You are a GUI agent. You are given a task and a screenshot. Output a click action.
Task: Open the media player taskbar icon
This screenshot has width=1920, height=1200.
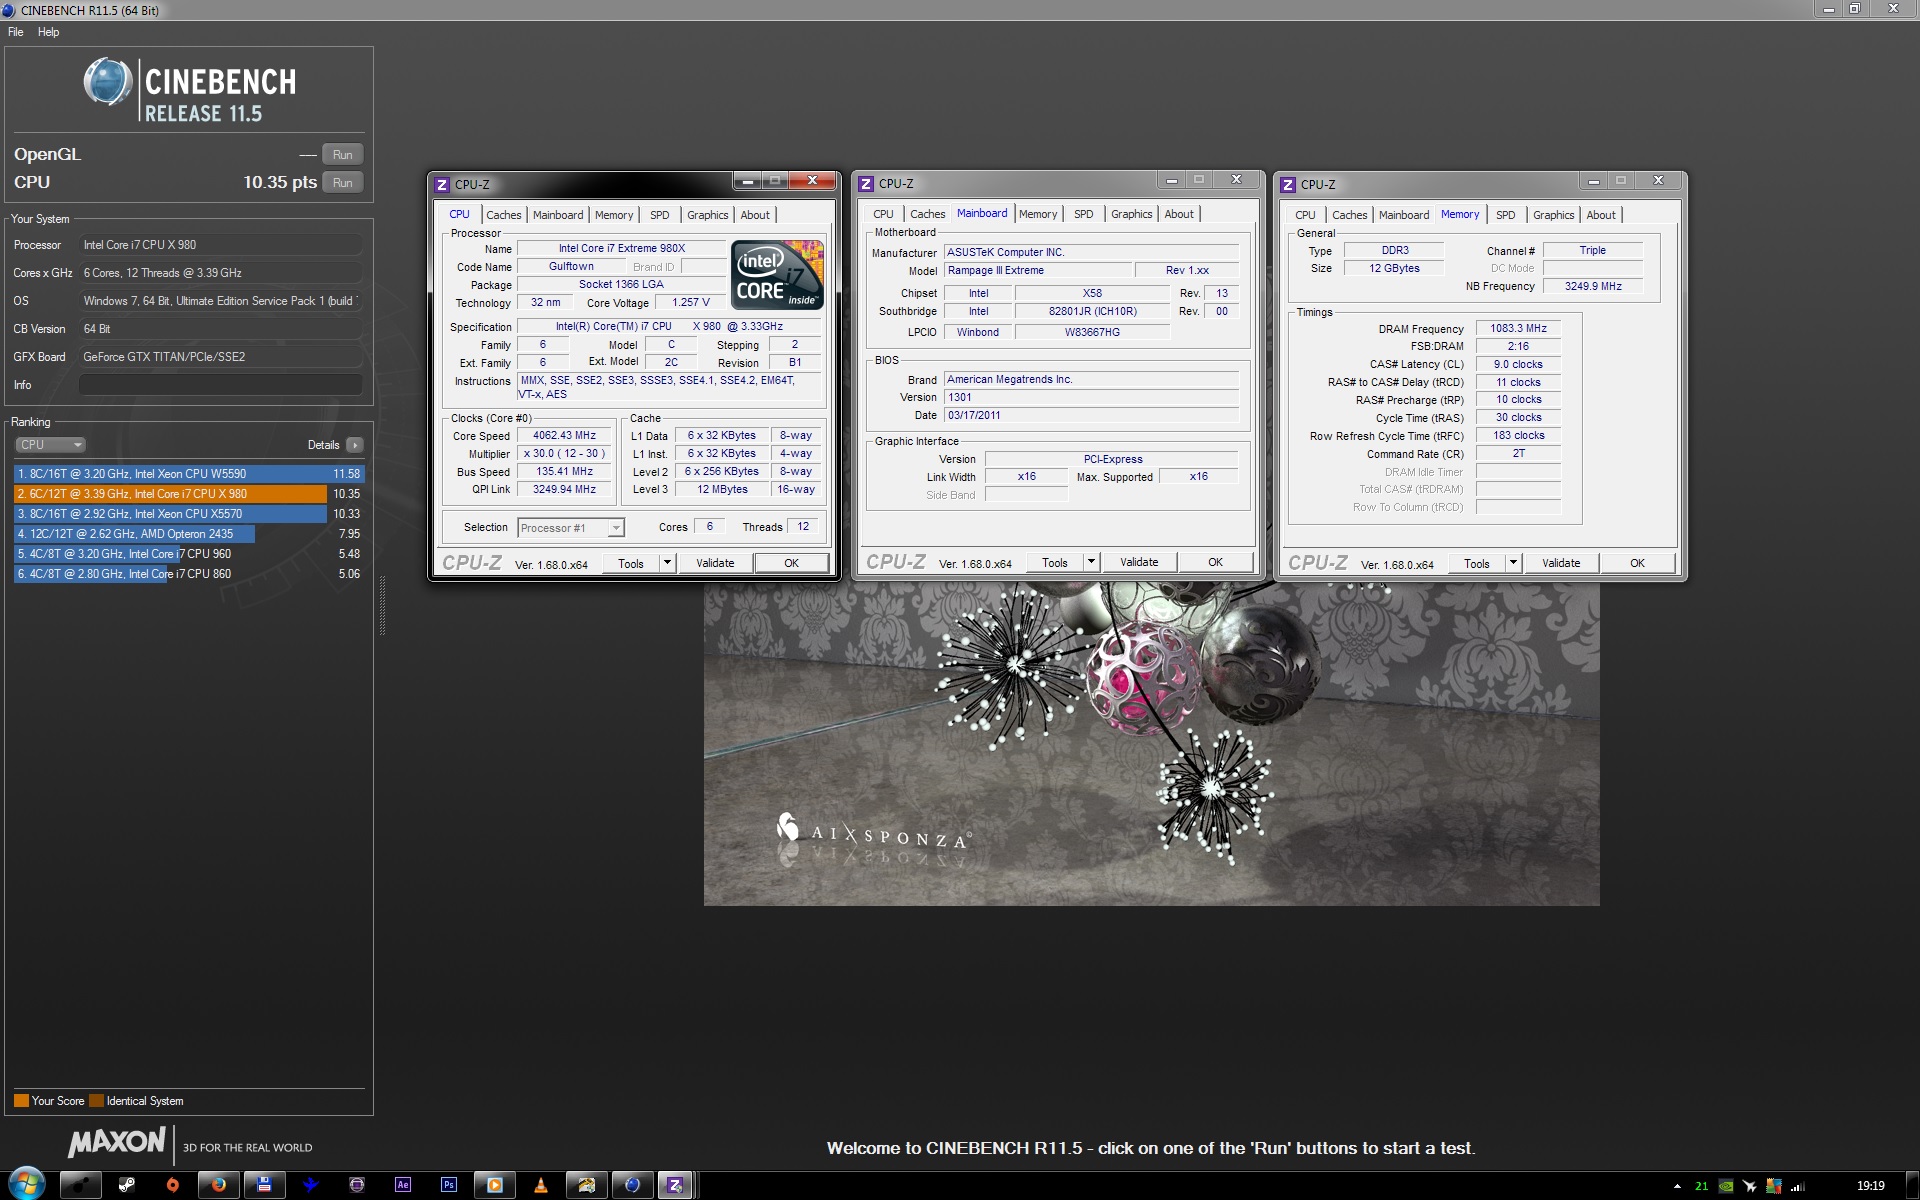click(494, 1185)
